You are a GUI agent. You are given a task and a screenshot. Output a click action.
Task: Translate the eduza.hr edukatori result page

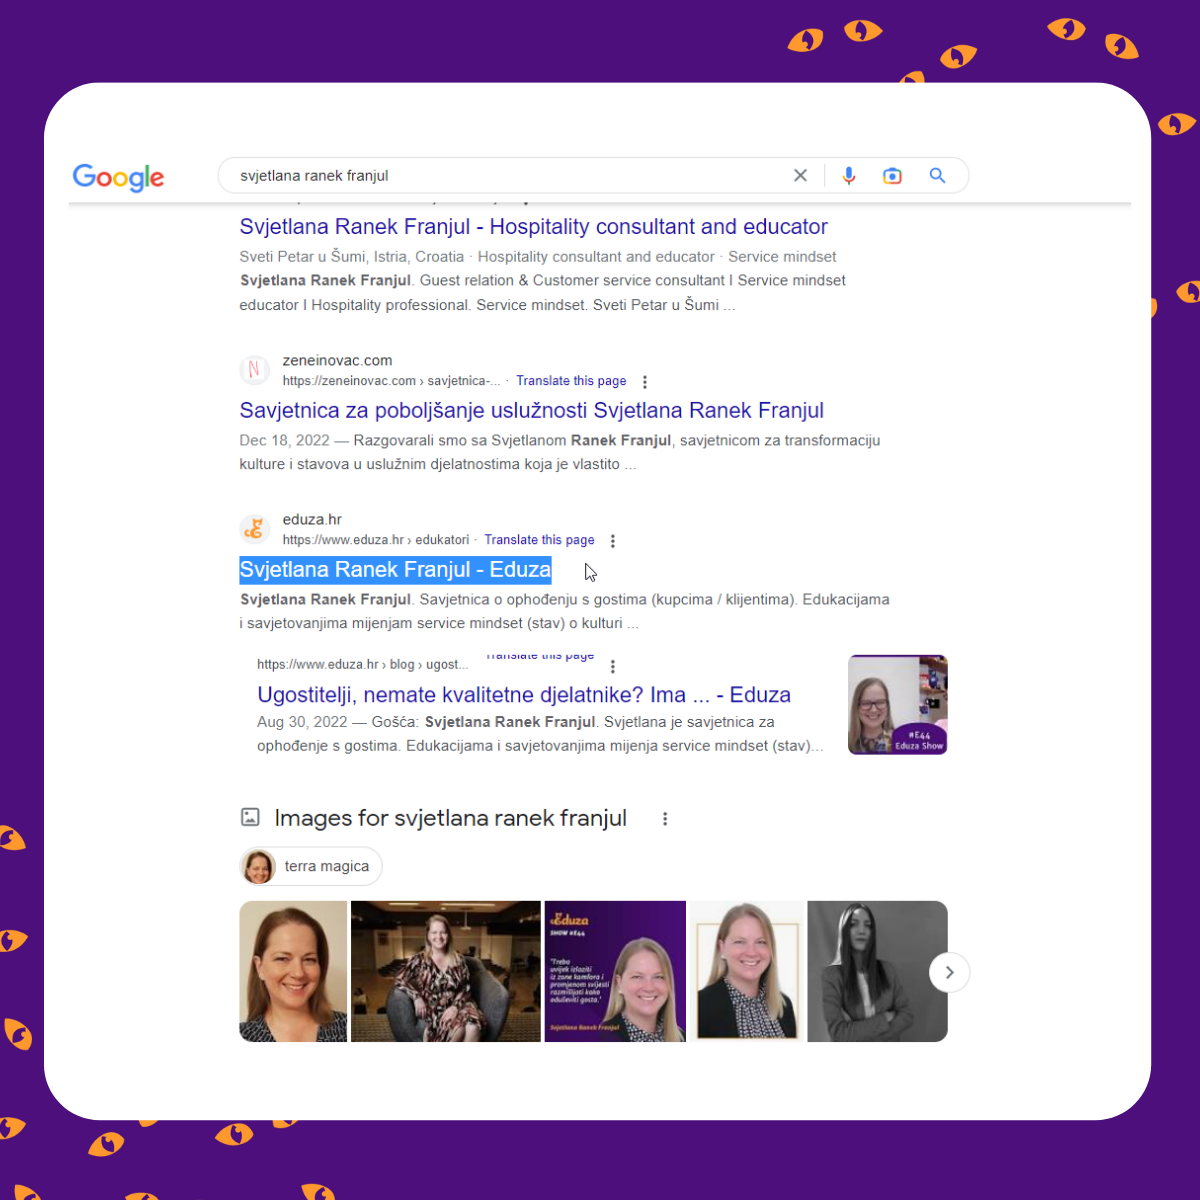pos(539,540)
